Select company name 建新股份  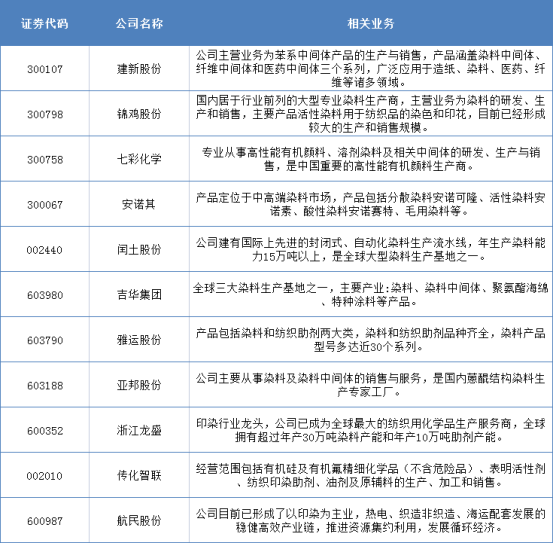click(139, 69)
